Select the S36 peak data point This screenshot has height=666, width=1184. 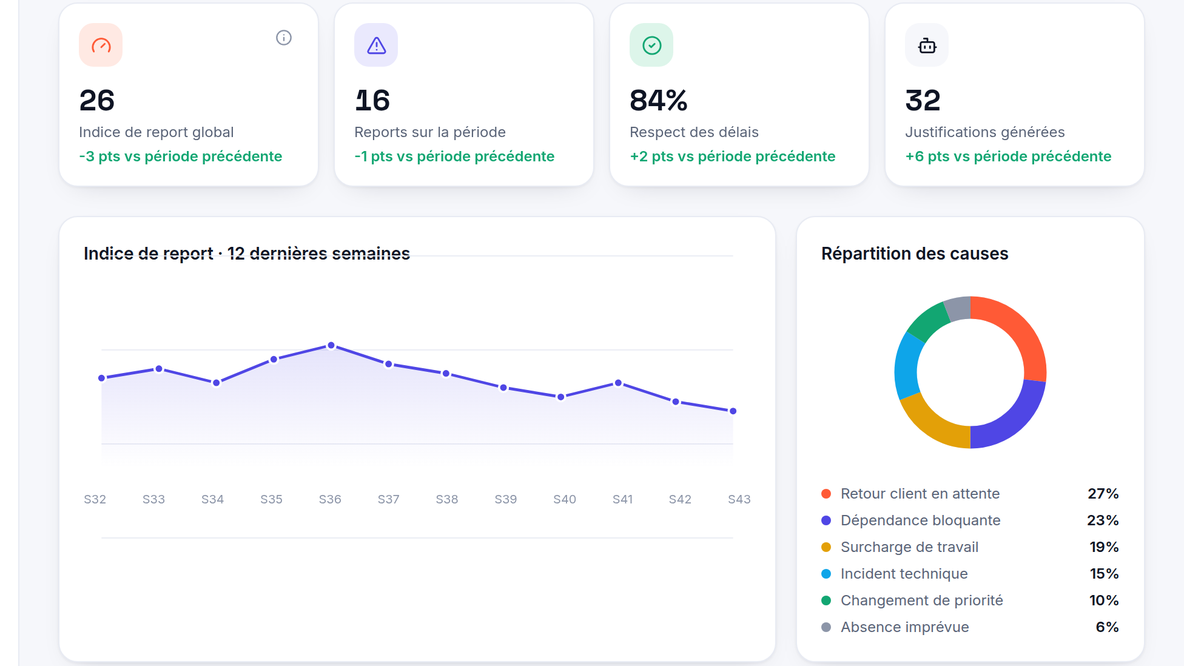[331, 346]
